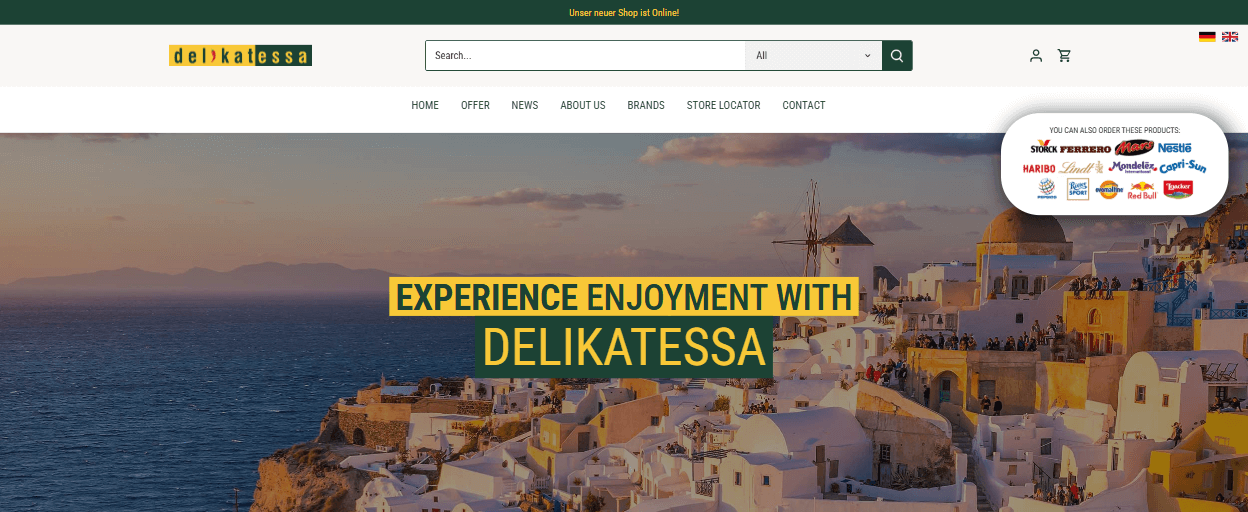This screenshot has width=1248, height=512.
Task: Open the About Us page
Action: (583, 105)
